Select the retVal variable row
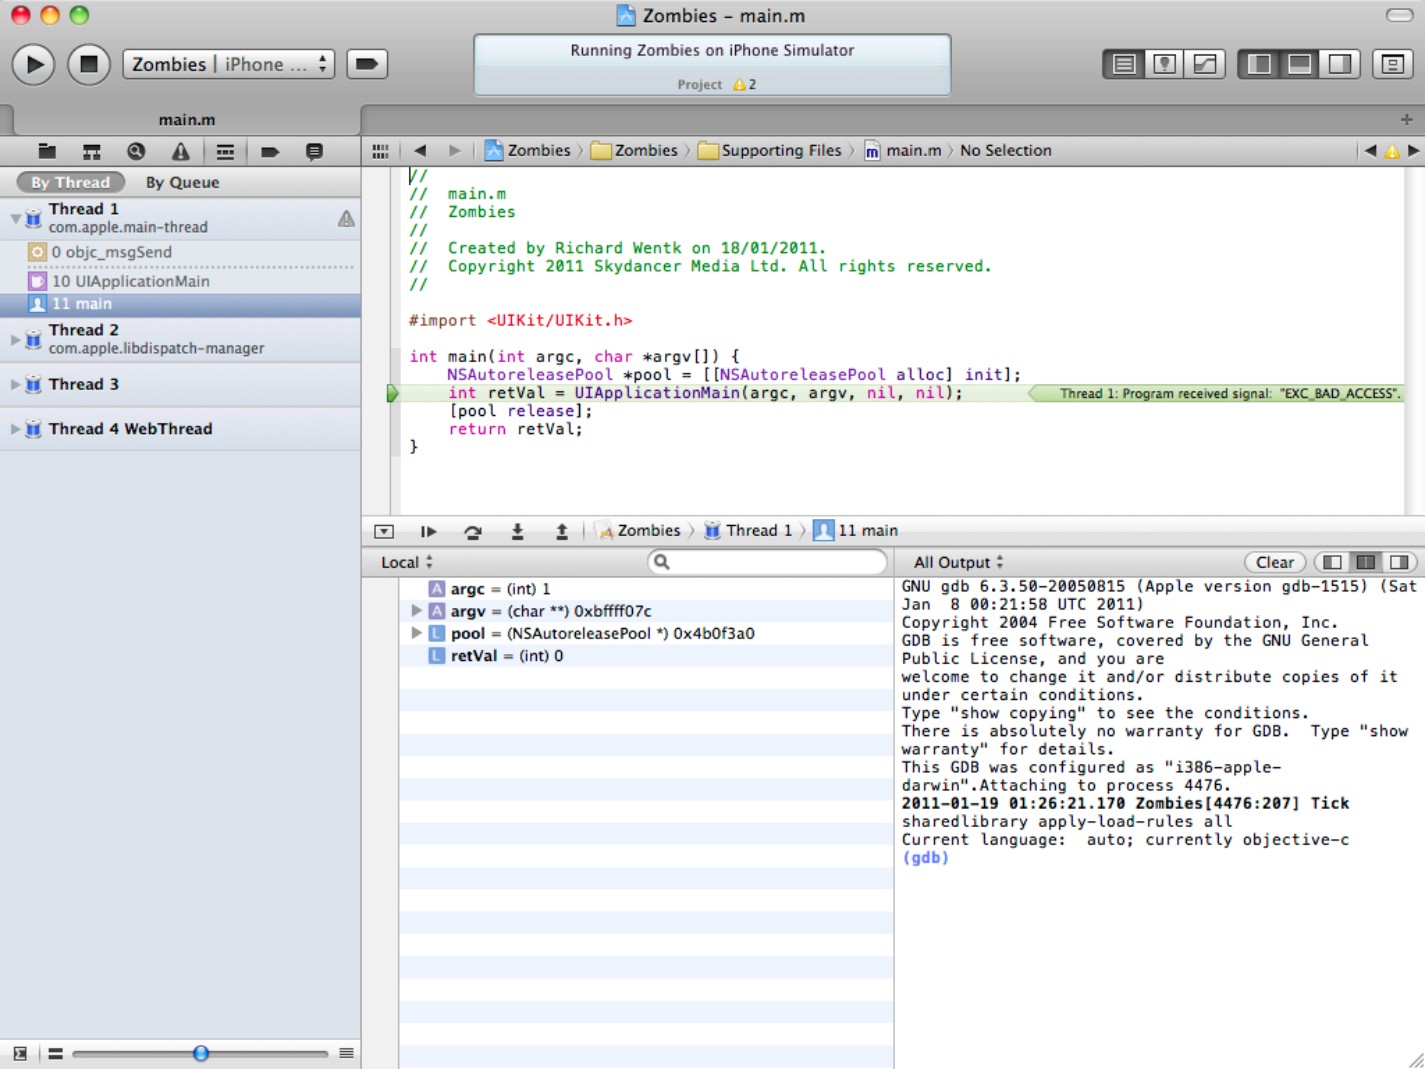Image resolution: width=1425 pixels, height=1069 pixels. 646,656
